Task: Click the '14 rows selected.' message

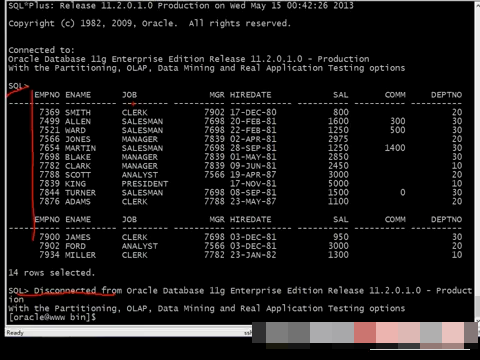Action: pos(52,273)
